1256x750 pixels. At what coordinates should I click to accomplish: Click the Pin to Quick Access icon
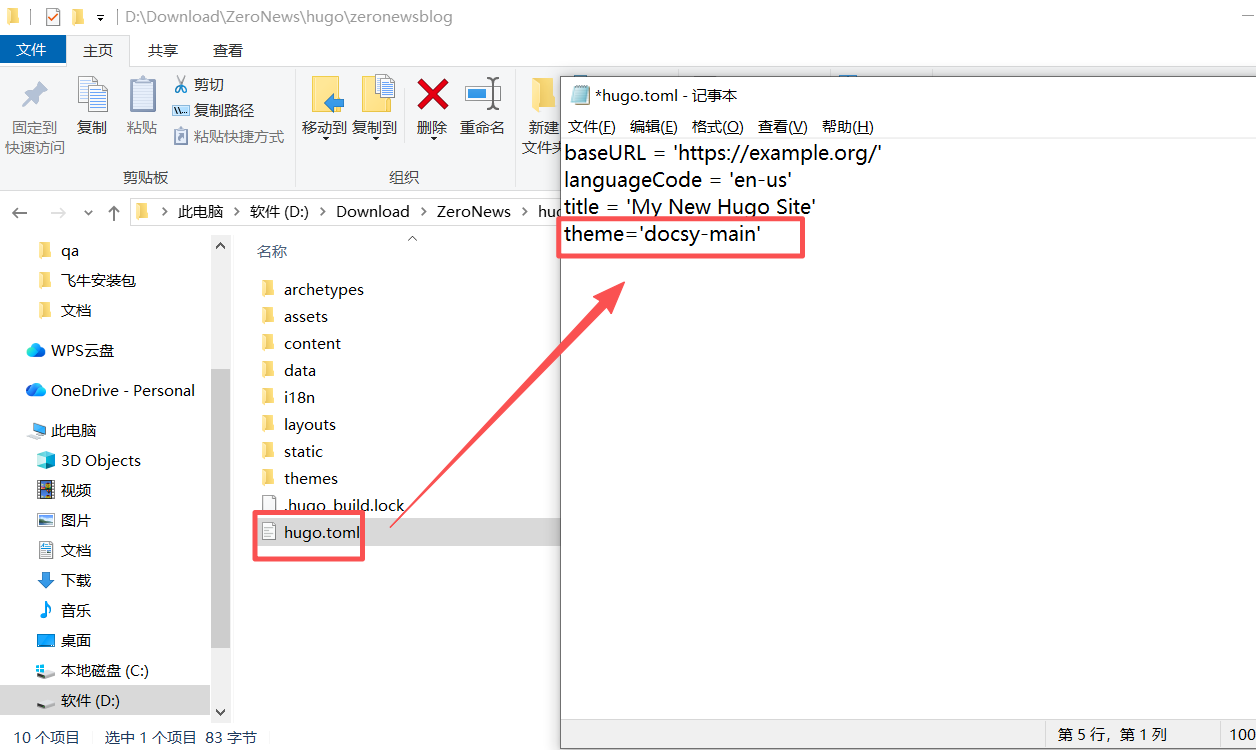click(35, 96)
